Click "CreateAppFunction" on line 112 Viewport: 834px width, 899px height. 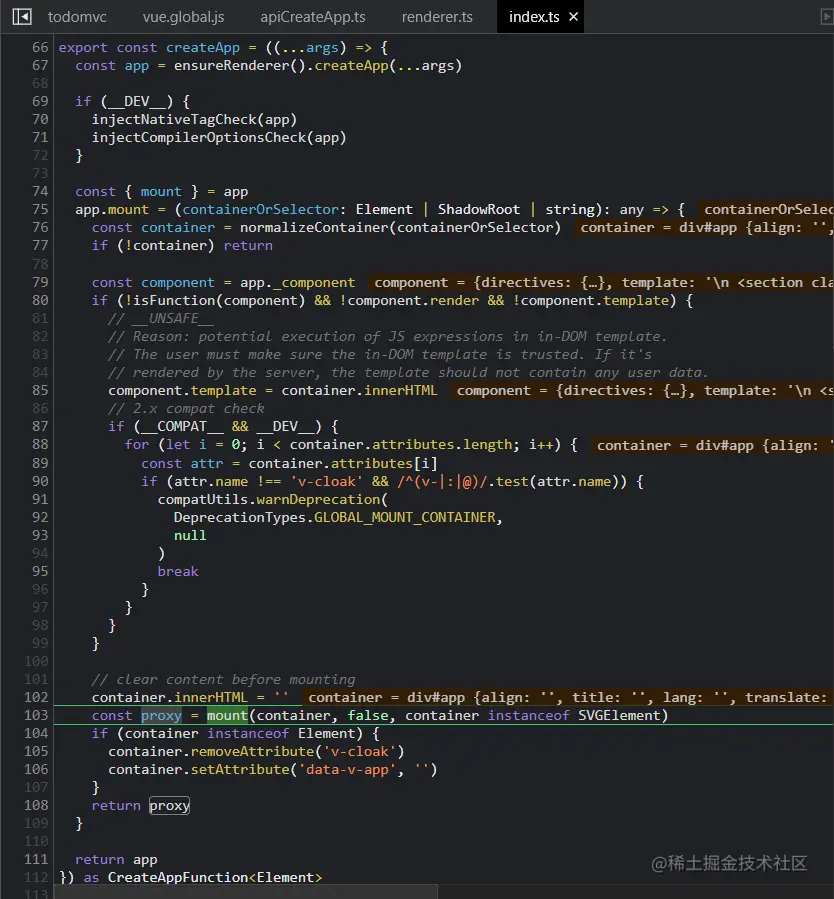pos(178,877)
